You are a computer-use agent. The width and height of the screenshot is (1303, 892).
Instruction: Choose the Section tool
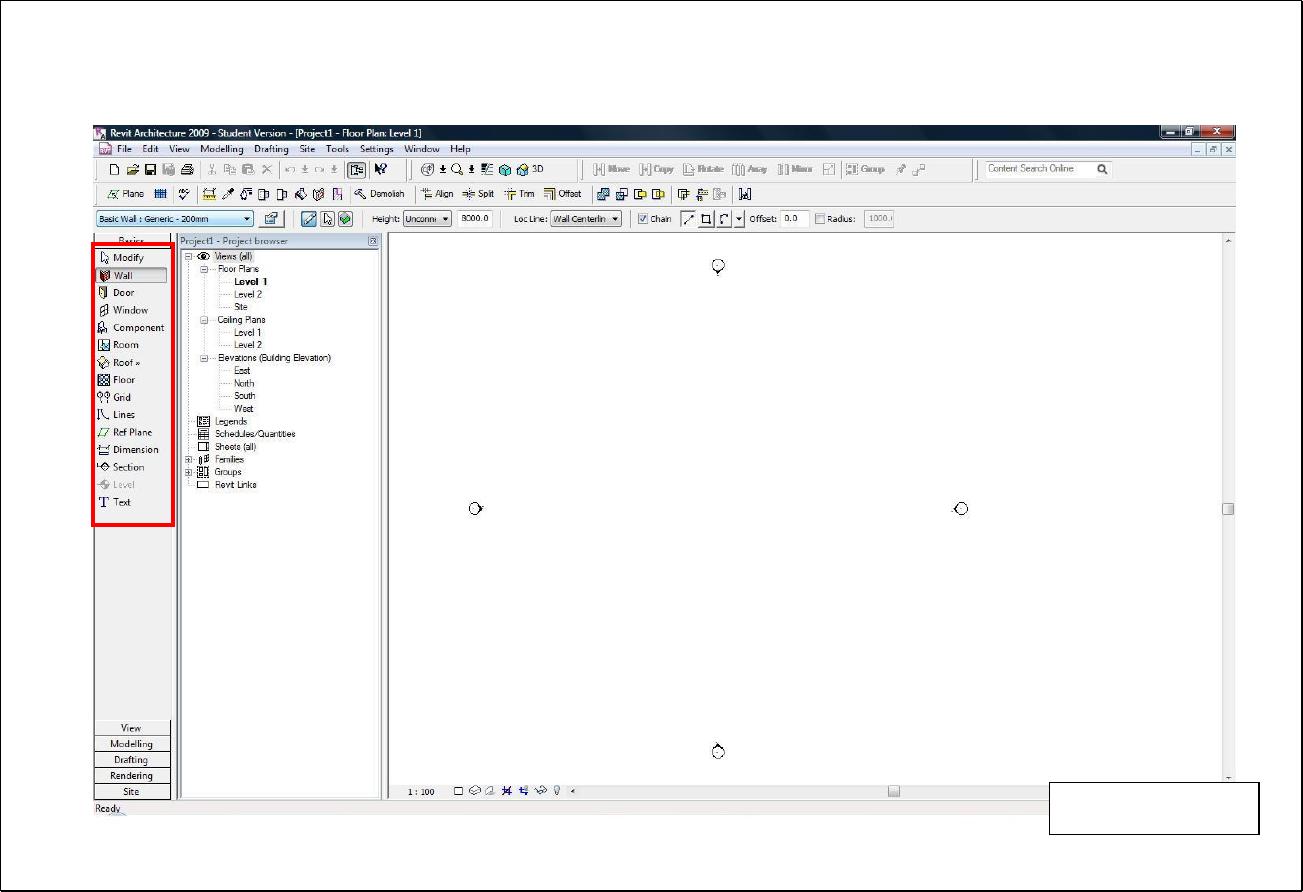(x=127, y=467)
